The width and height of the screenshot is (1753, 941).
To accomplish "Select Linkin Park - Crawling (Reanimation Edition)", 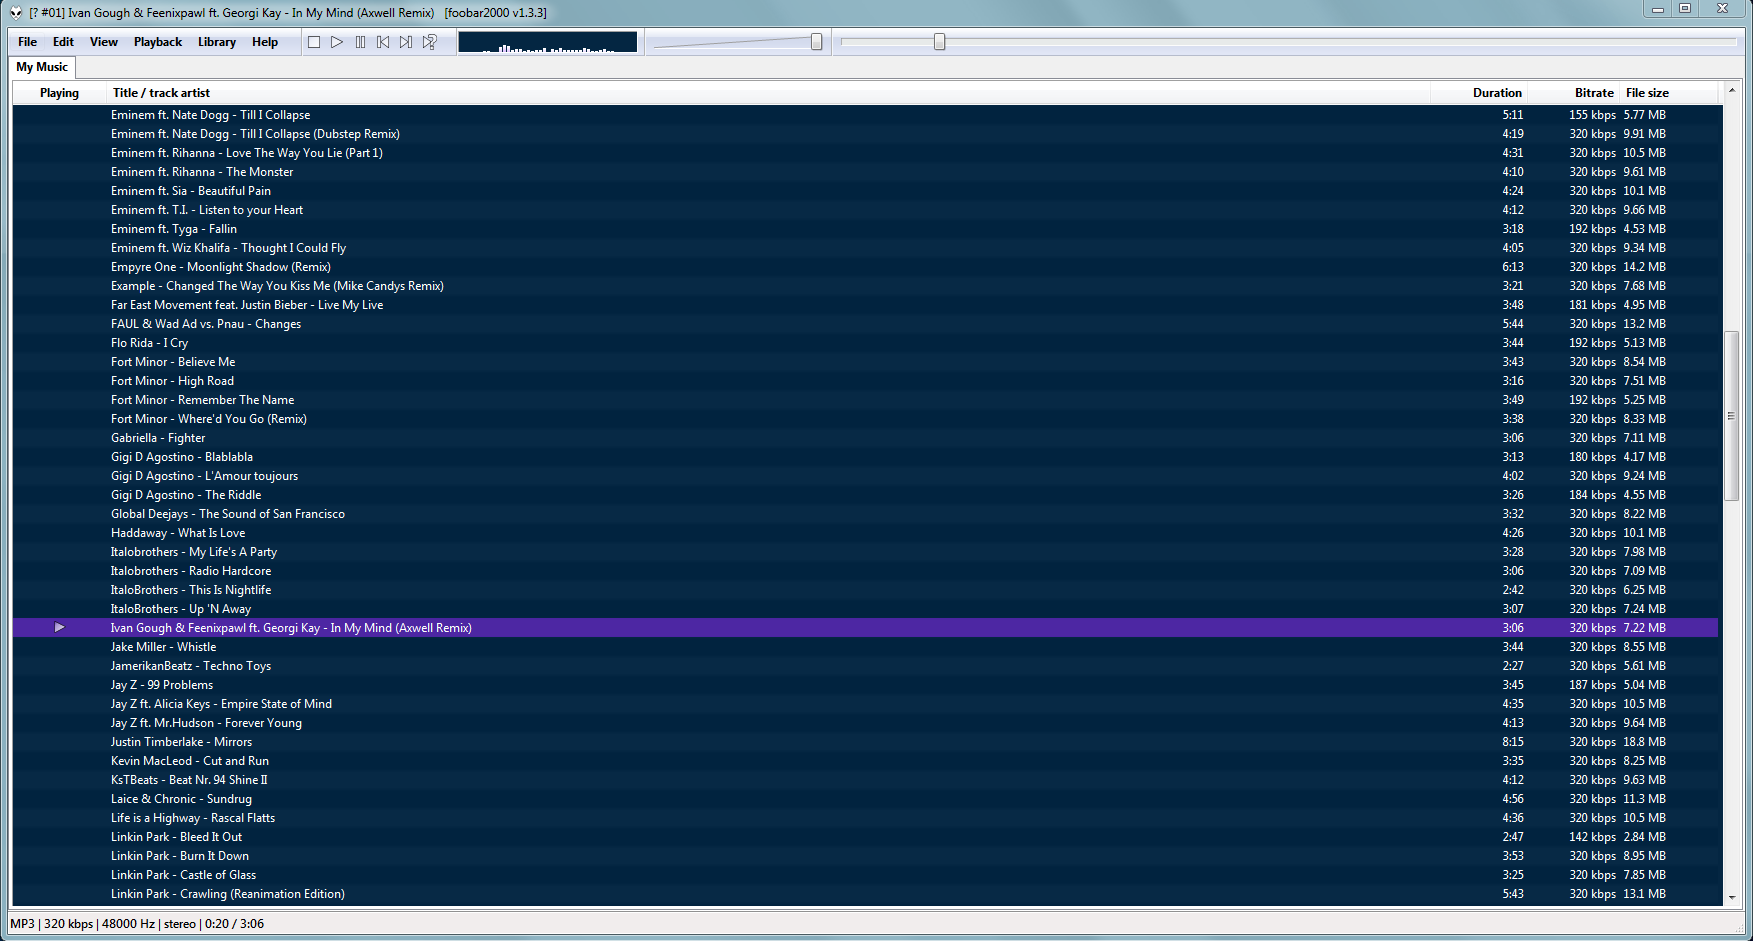I will coord(865,894).
